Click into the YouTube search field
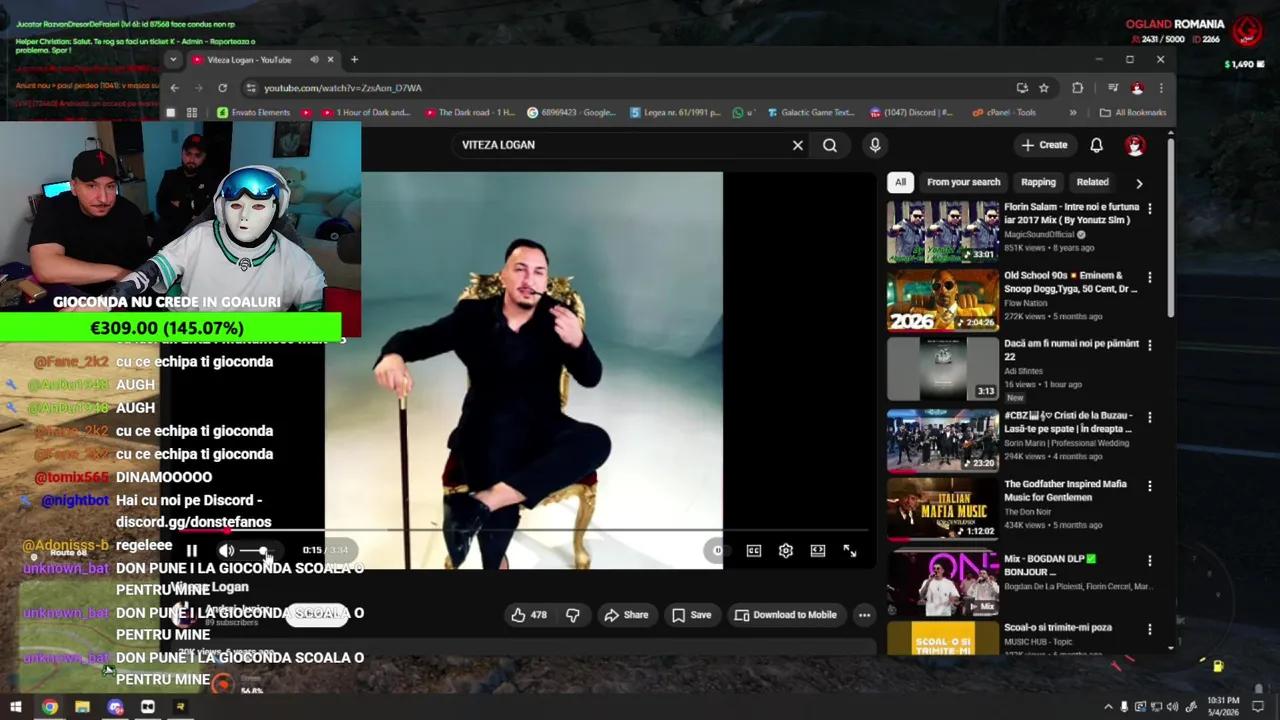 click(620, 145)
